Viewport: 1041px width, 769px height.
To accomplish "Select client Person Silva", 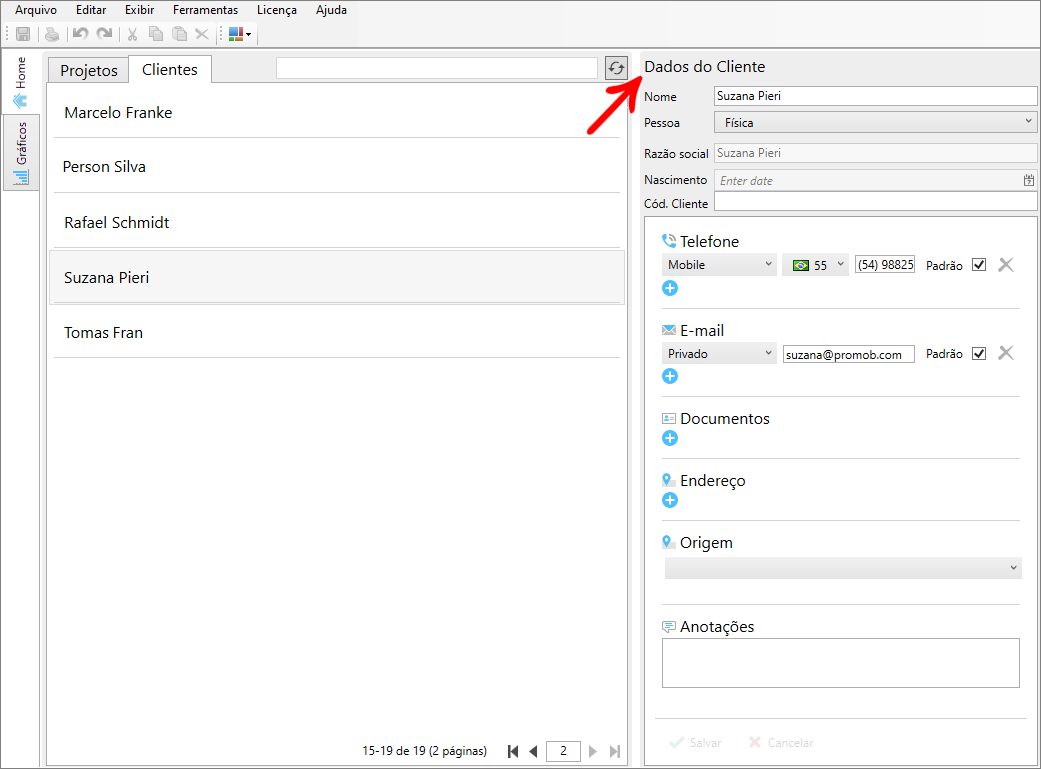I will tap(337, 167).
